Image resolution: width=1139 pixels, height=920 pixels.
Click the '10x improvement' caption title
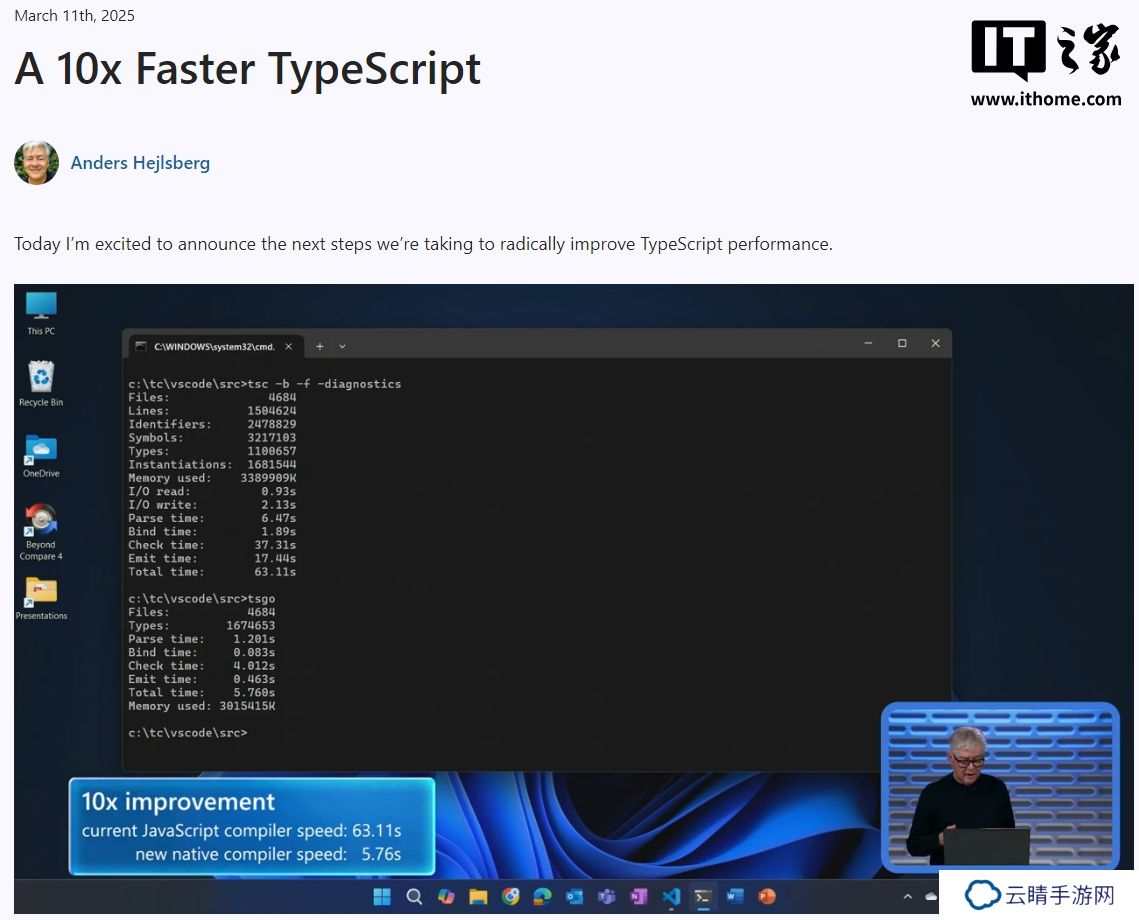tap(178, 802)
